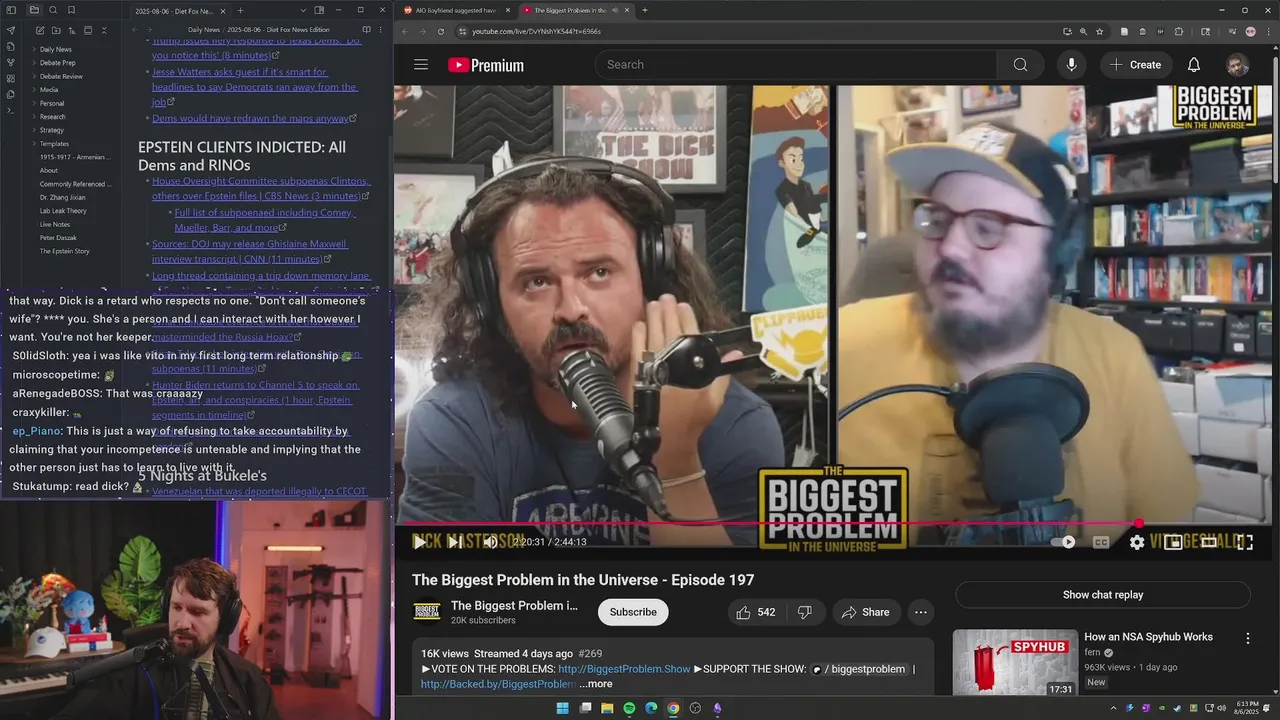Enter full screen video mode

(1245, 542)
